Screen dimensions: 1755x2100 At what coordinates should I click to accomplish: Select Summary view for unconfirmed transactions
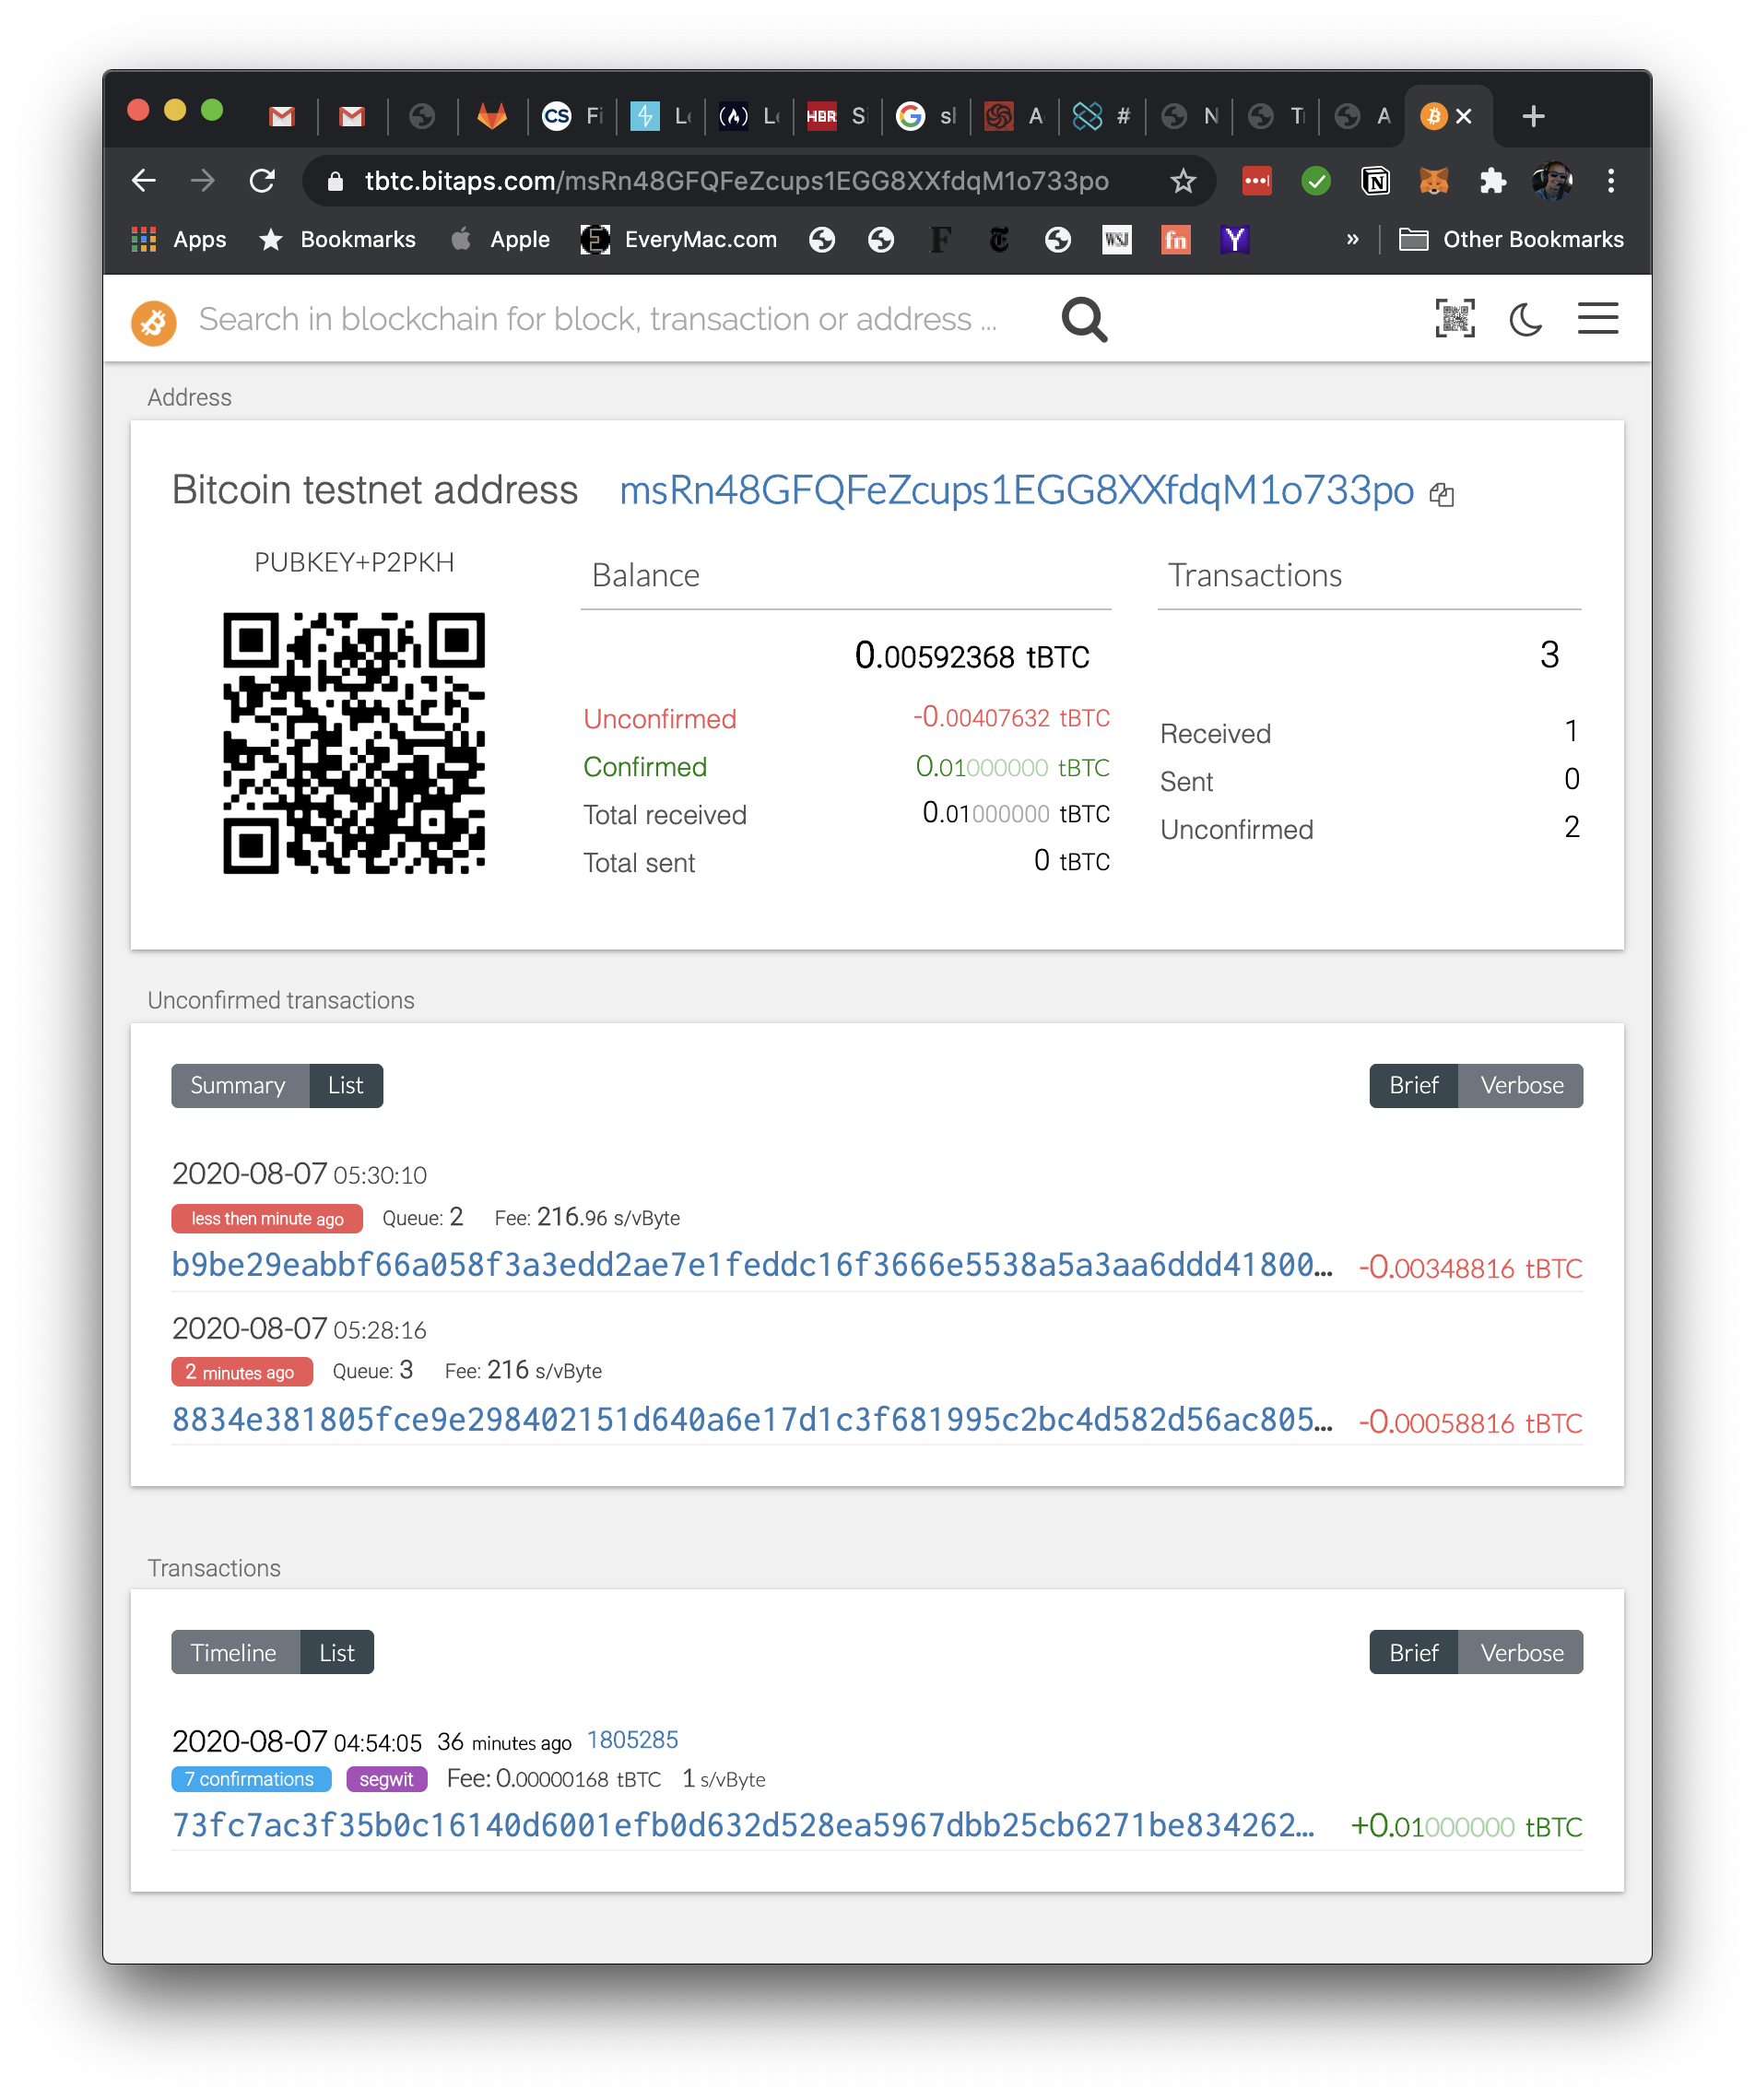tap(238, 1086)
